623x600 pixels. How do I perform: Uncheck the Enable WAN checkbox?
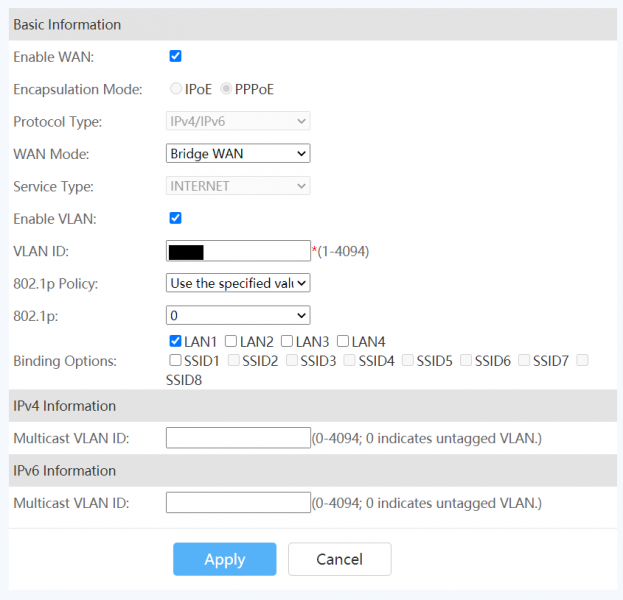pos(176,57)
